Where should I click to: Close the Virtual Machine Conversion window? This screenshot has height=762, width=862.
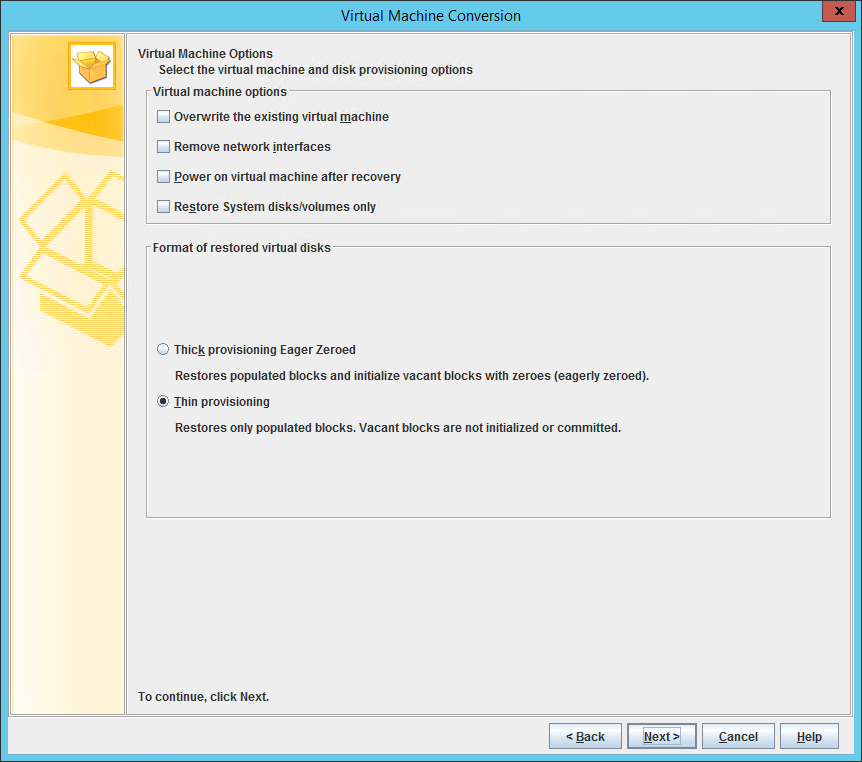click(836, 11)
